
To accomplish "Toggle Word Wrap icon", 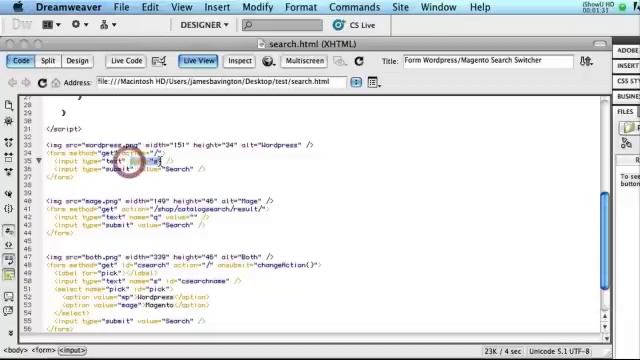I will 9,260.
